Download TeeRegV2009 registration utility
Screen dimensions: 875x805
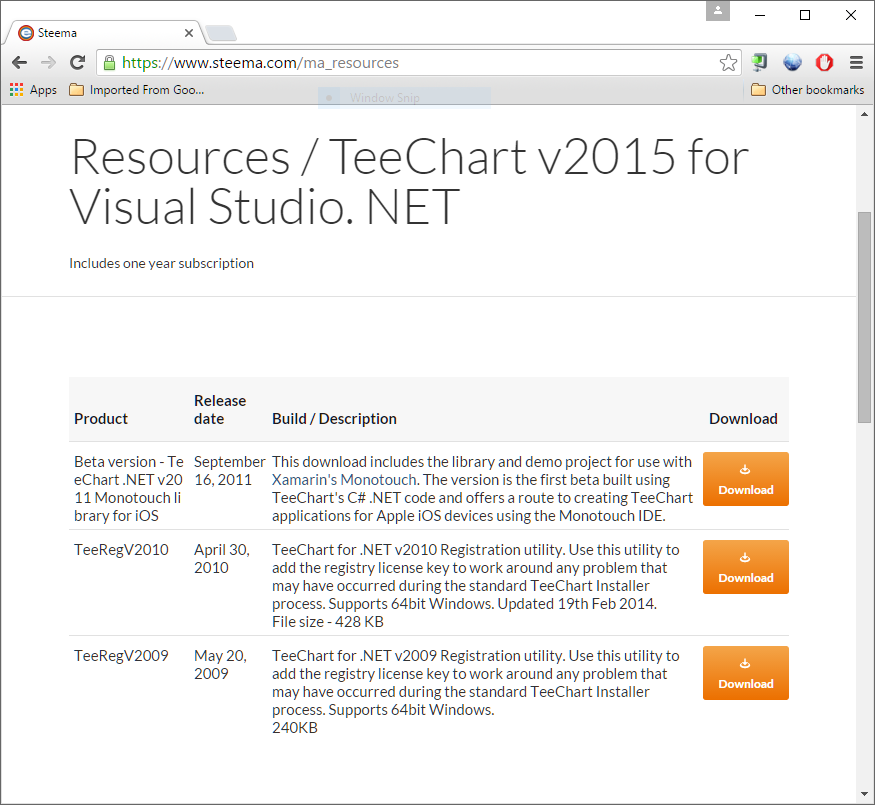746,673
